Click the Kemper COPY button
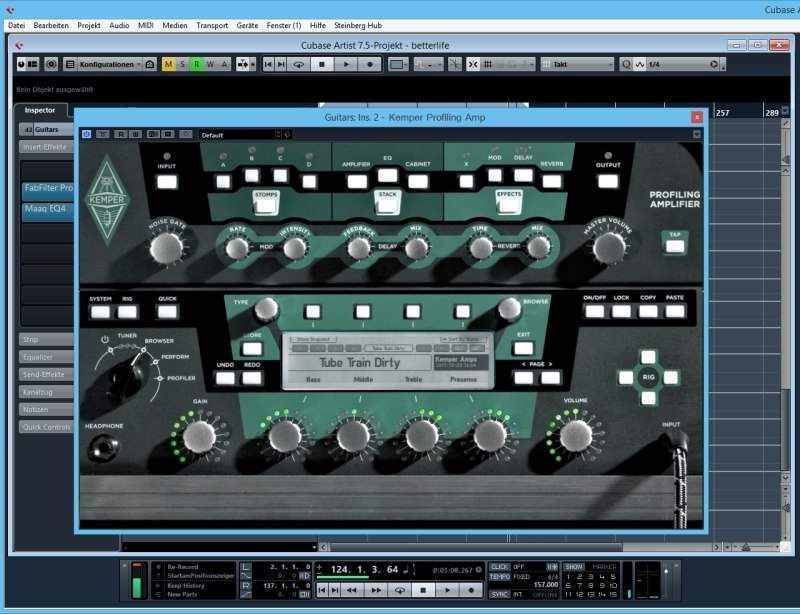This screenshot has width=800, height=614. pyautogui.click(x=648, y=311)
